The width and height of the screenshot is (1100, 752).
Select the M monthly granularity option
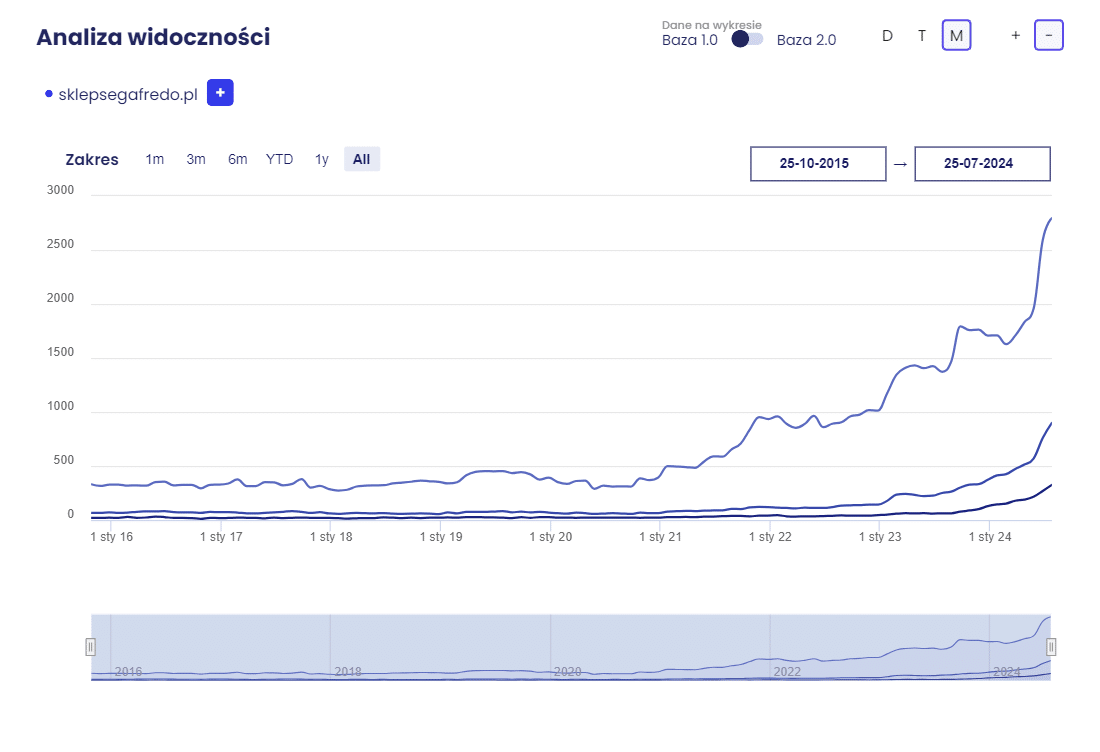coord(956,36)
